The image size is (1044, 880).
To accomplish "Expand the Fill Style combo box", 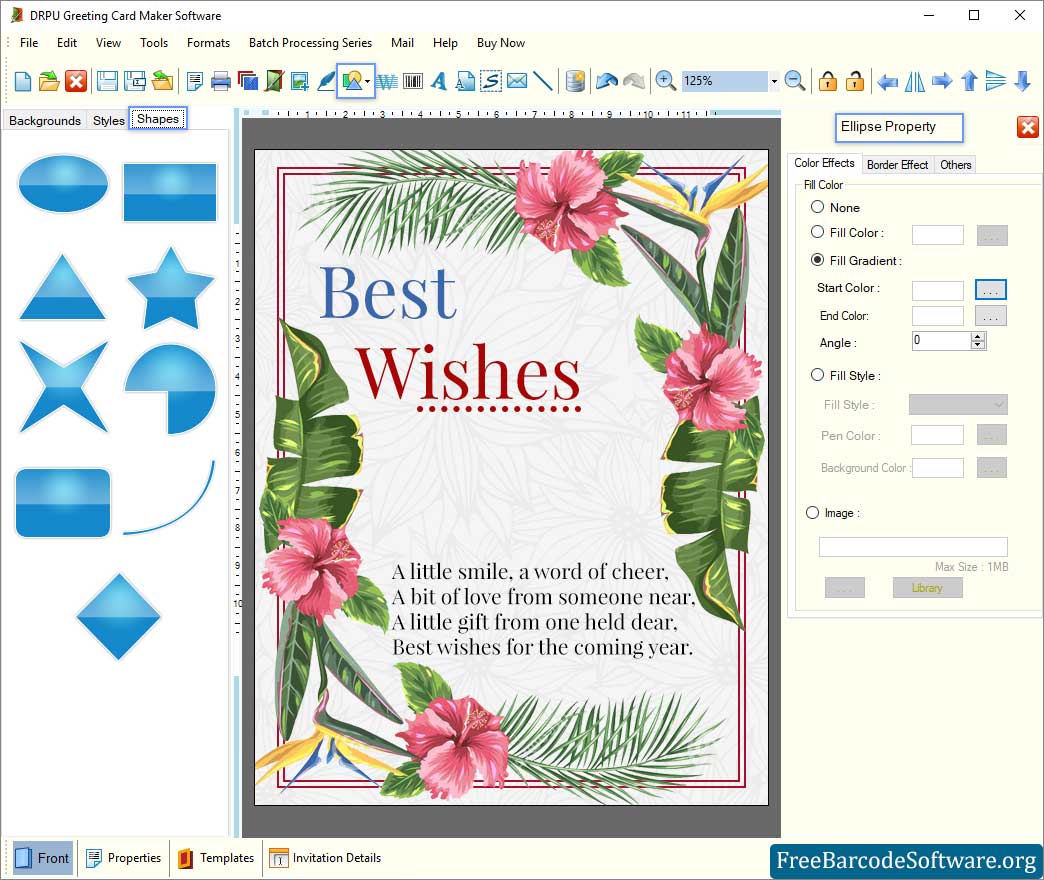I will pyautogui.click(x=958, y=404).
